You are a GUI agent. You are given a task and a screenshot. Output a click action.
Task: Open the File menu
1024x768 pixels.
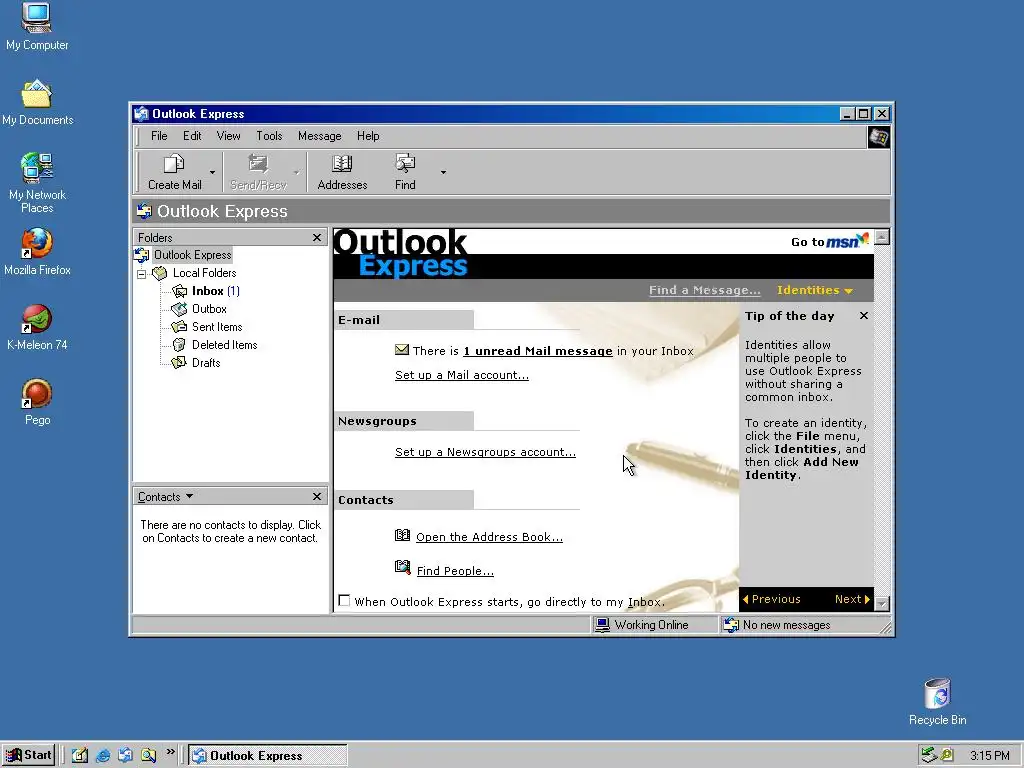coord(159,136)
